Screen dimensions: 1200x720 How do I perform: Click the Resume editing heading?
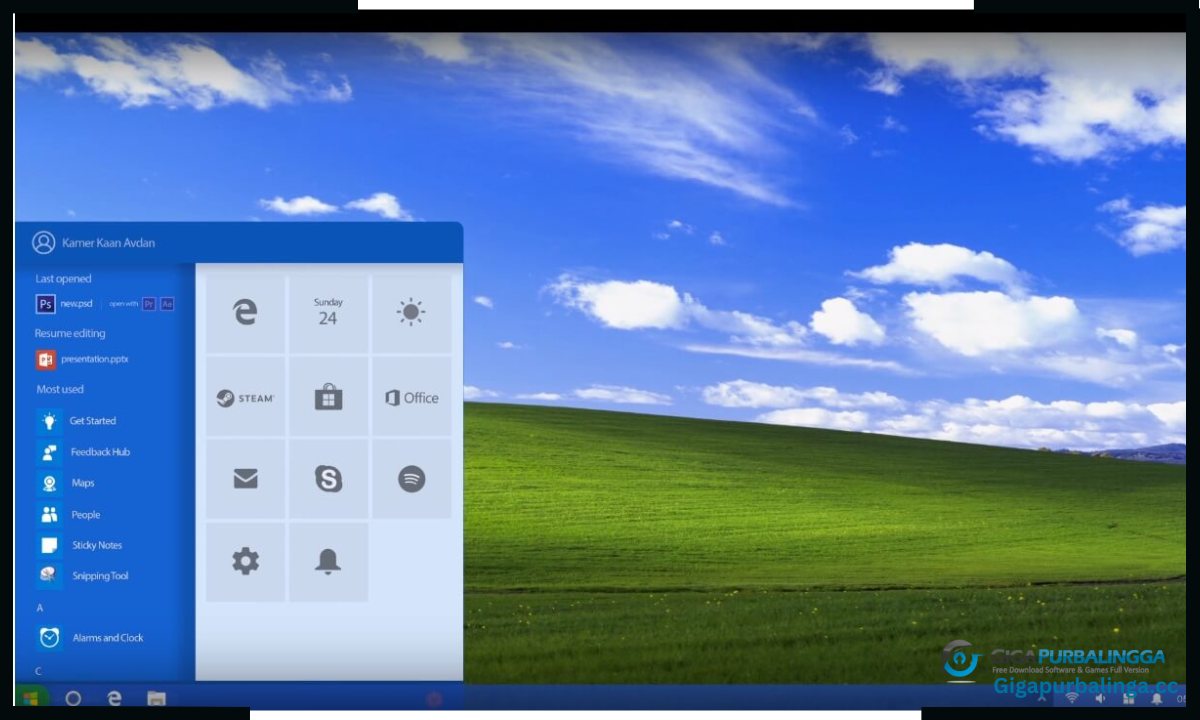coord(70,333)
